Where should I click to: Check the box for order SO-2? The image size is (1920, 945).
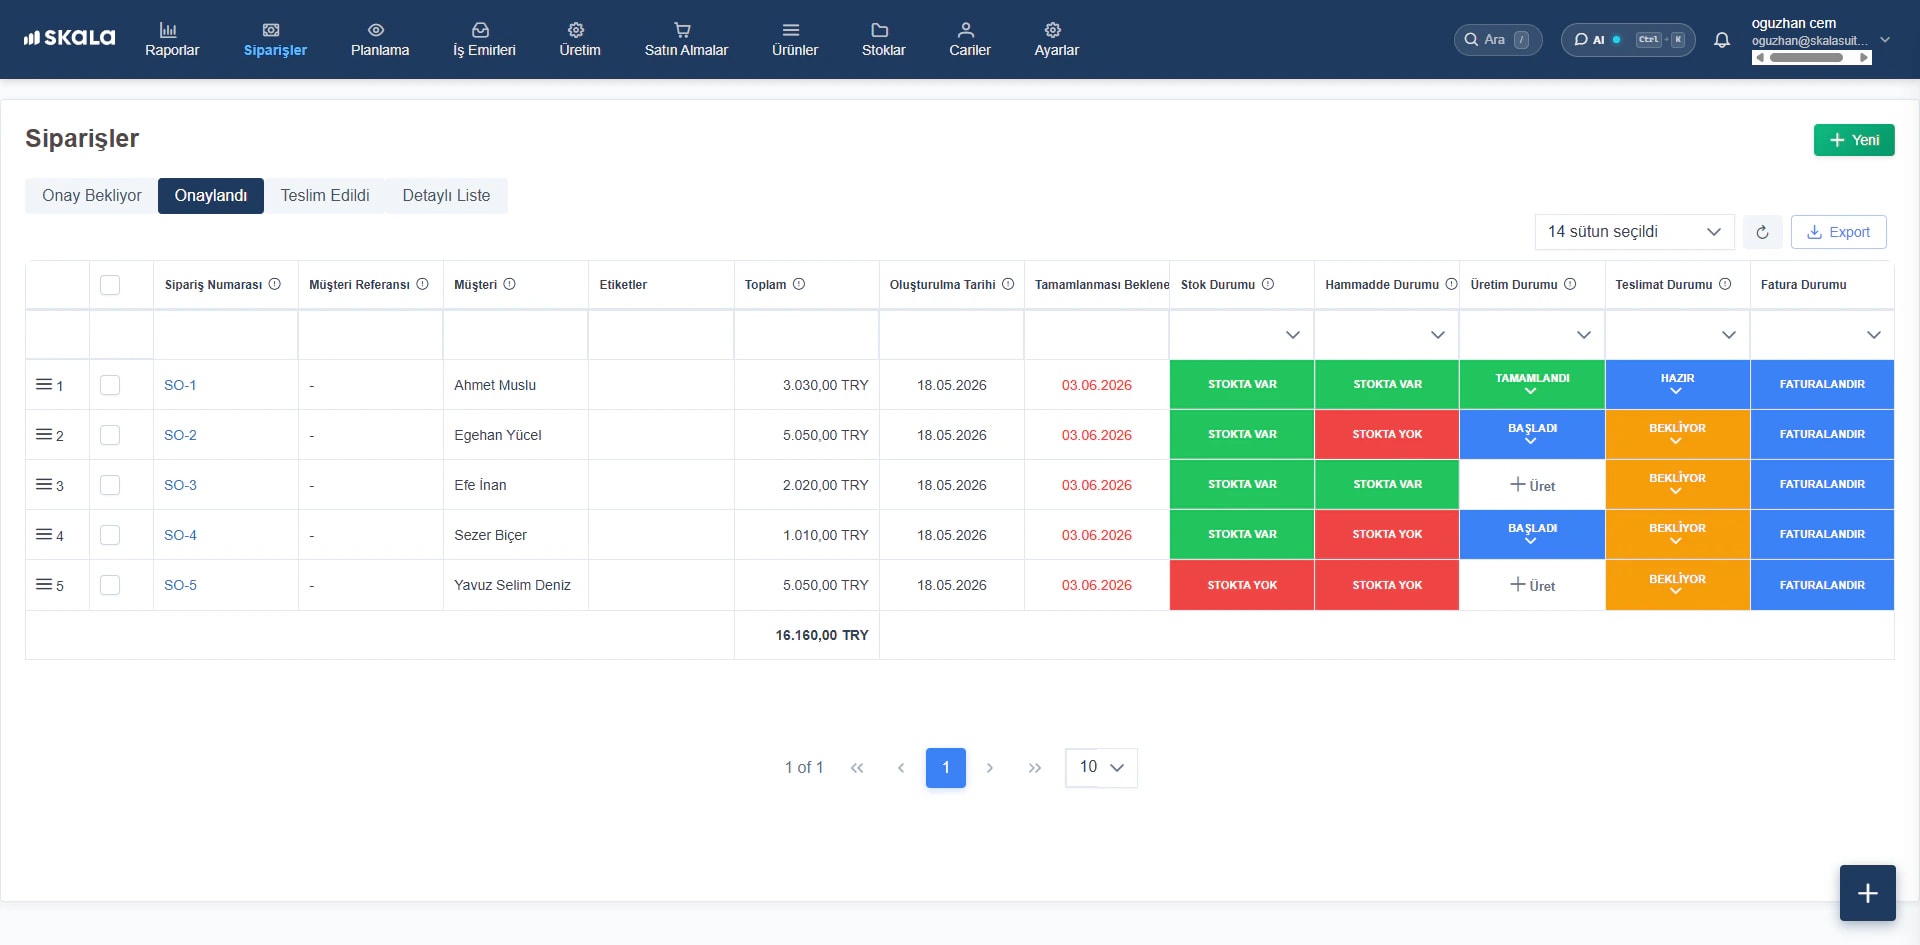pos(110,435)
